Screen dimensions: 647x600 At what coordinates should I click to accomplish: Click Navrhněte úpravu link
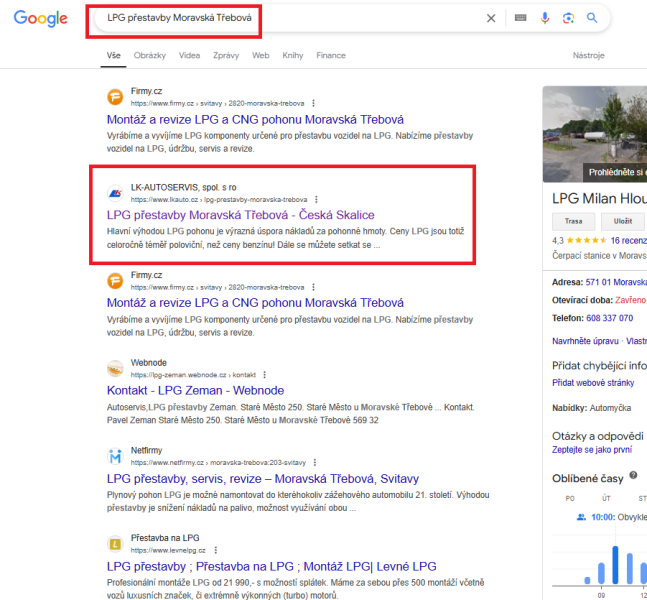[585, 341]
